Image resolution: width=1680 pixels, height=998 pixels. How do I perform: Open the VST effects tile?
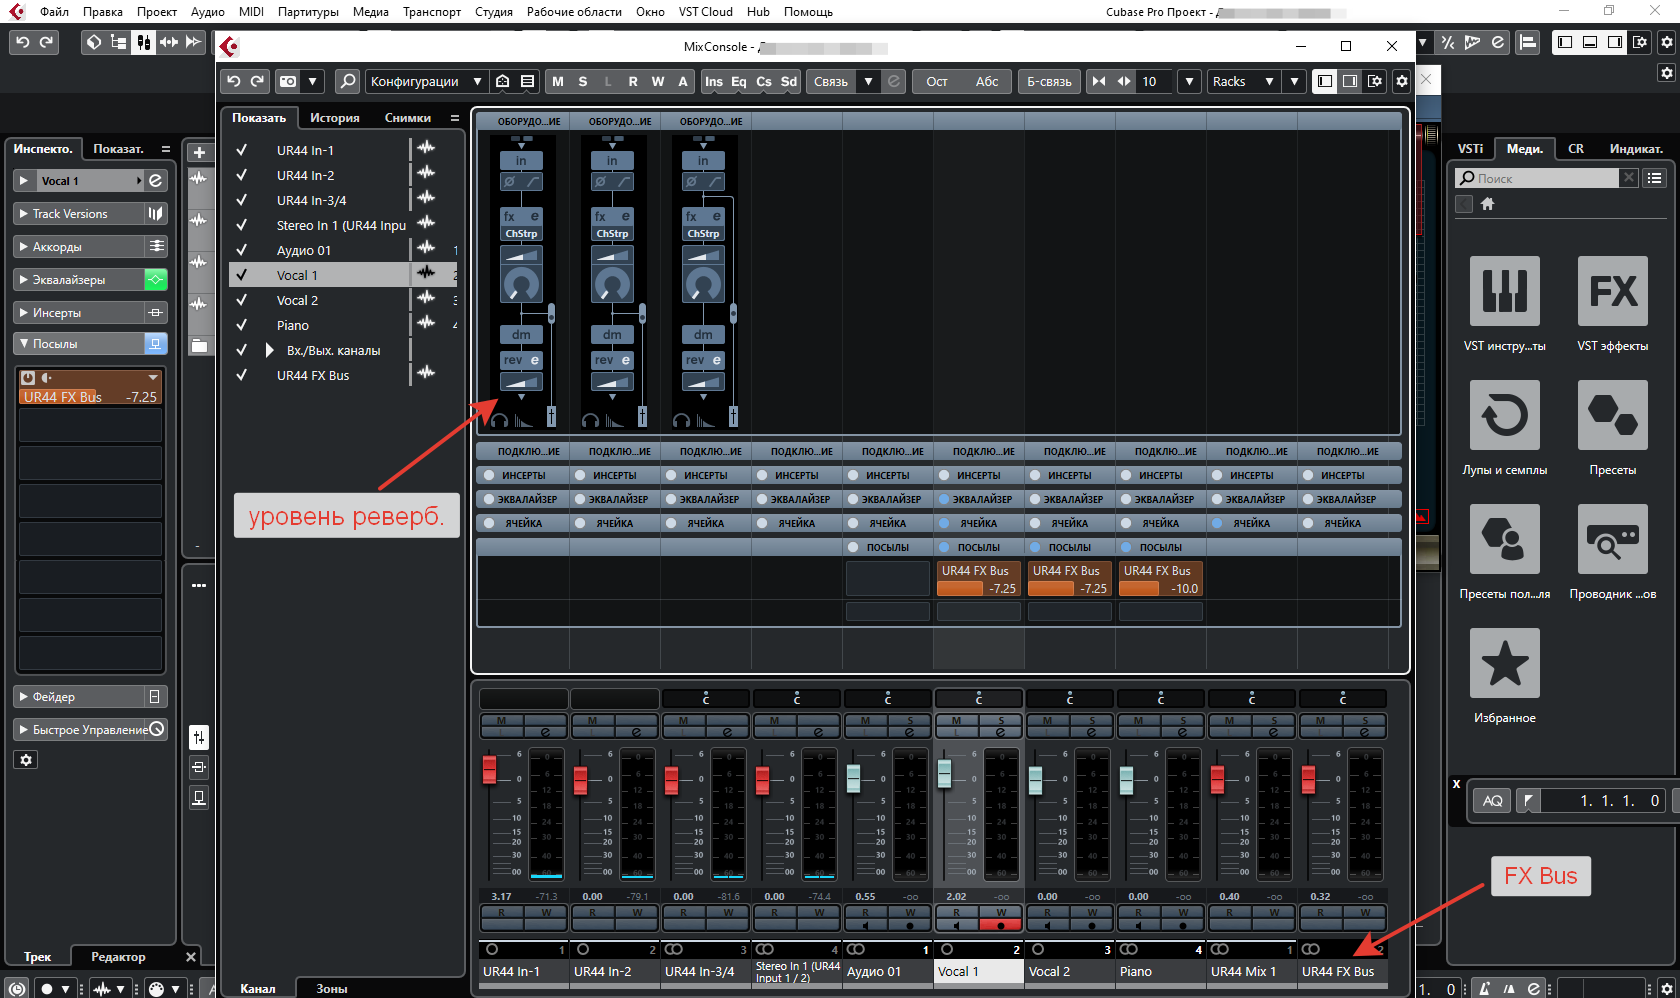(x=1612, y=291)
